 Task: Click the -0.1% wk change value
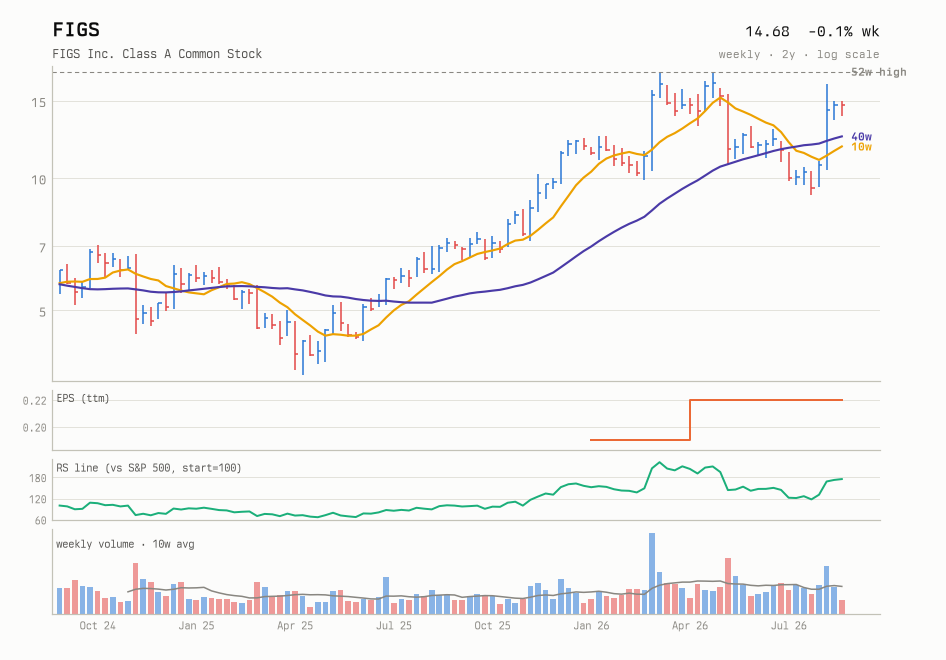pyautogui.click(x=843, y=31)
